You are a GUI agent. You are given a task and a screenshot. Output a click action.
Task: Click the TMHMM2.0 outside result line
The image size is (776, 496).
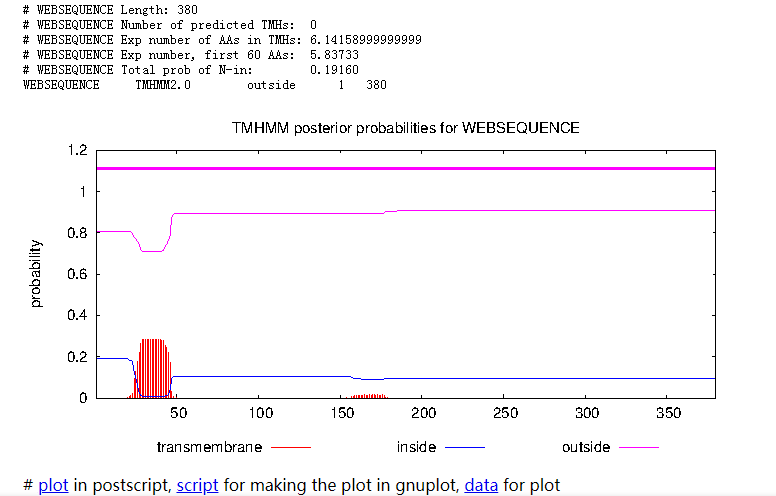point(205,85)
